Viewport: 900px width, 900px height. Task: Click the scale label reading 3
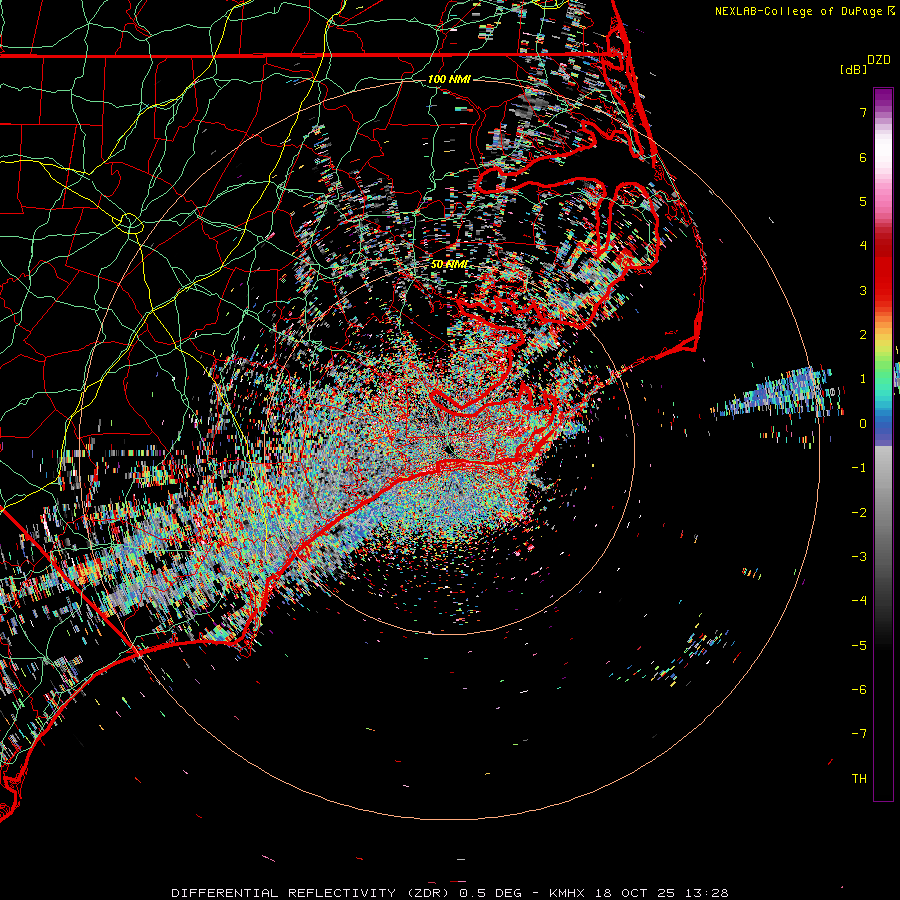(863, 290)
